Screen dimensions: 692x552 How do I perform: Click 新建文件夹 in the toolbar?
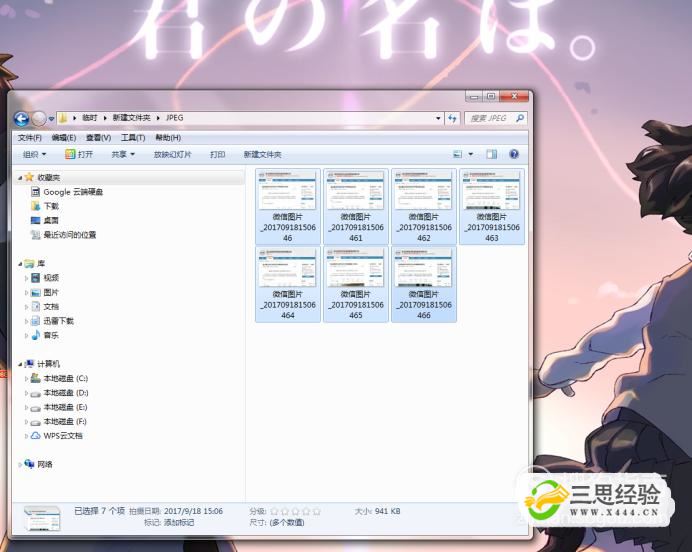[x=263, y=154]
